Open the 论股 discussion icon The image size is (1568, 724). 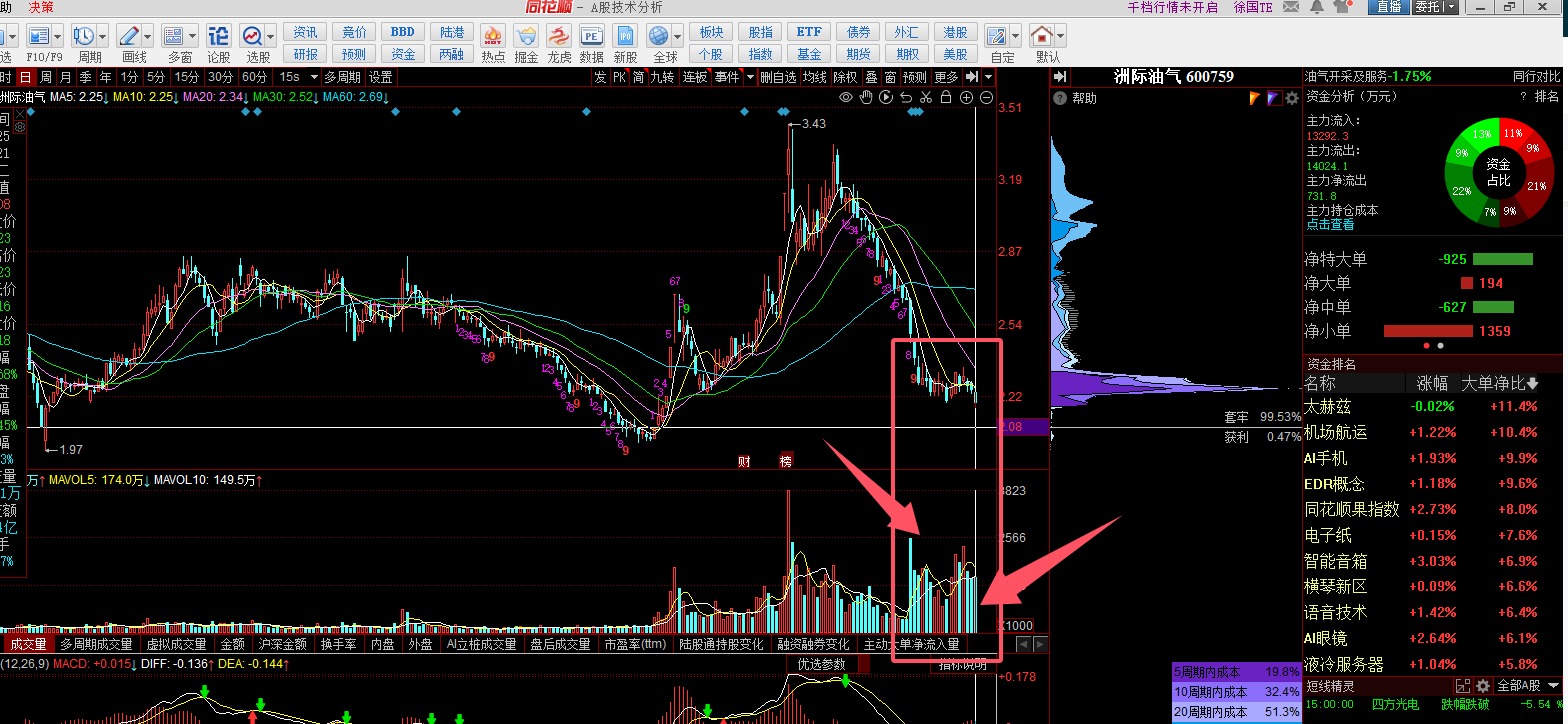coord(218,36)
